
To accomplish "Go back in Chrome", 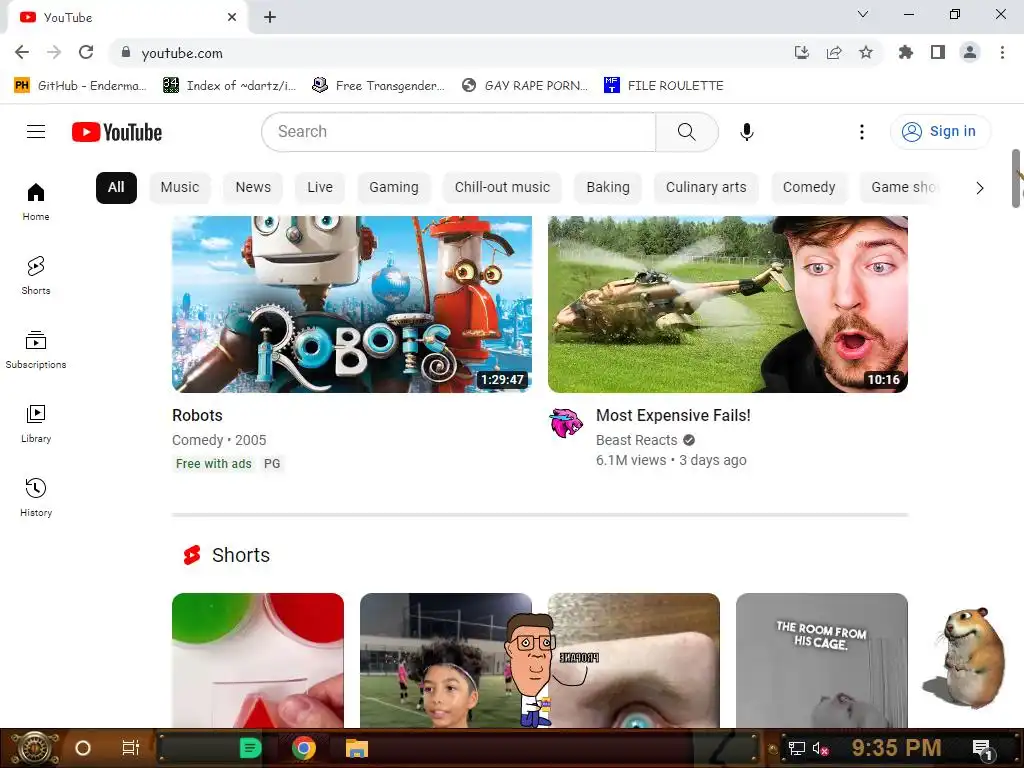I will tap(22, 52).
